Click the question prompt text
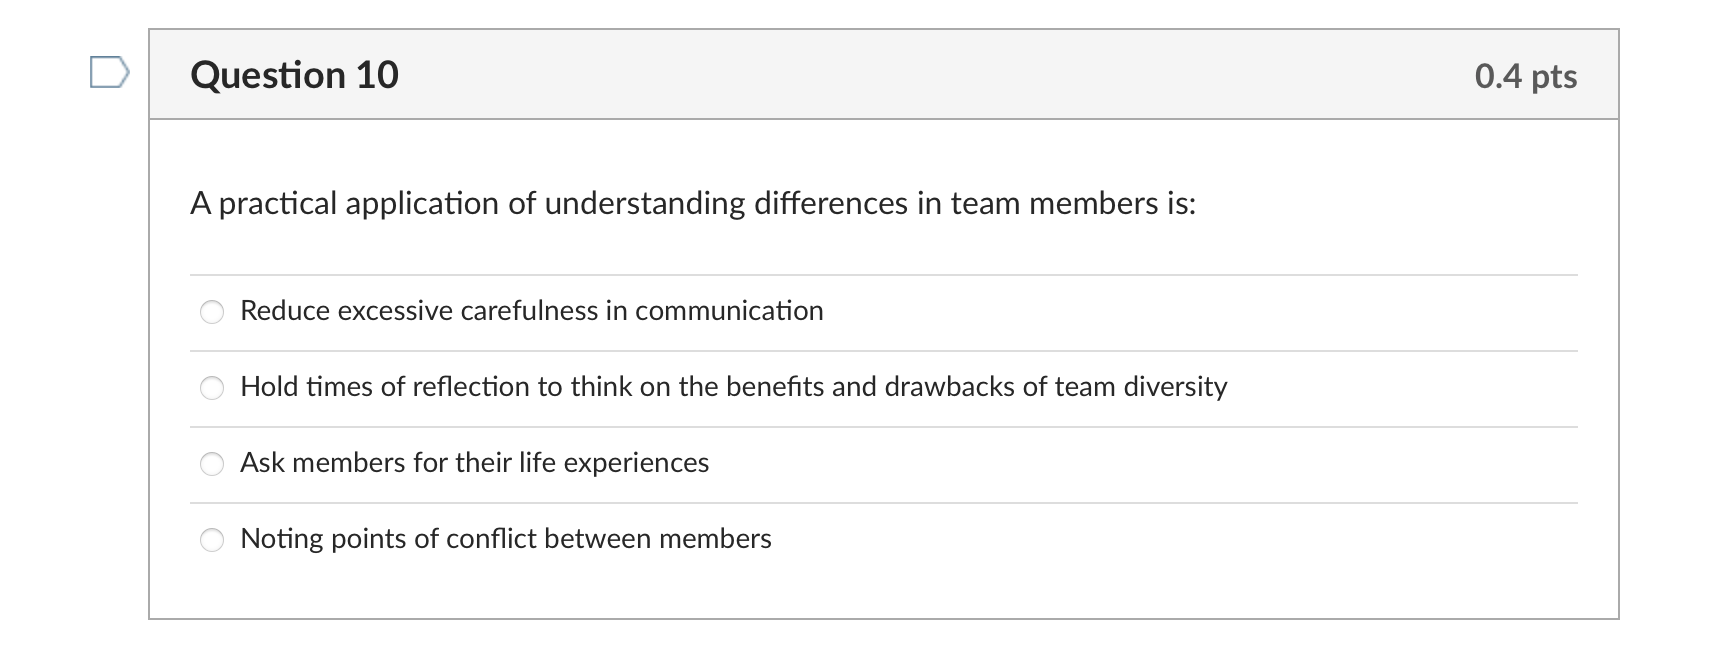Viewport: 1728px width, 648px height. click(694, 202)
